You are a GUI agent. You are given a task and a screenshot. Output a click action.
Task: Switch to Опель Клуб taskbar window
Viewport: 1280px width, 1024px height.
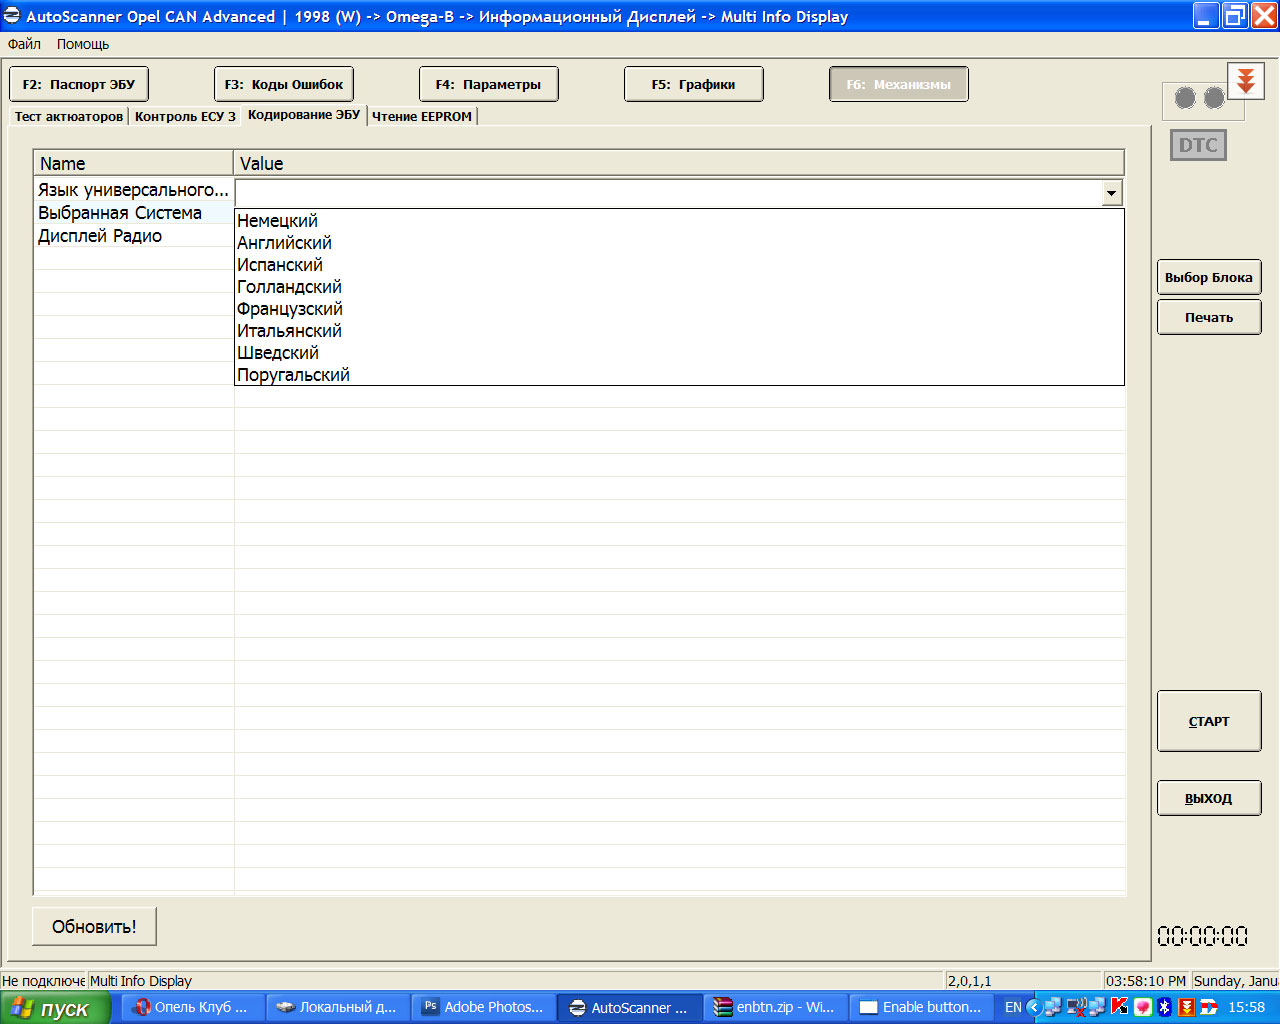195,1007
